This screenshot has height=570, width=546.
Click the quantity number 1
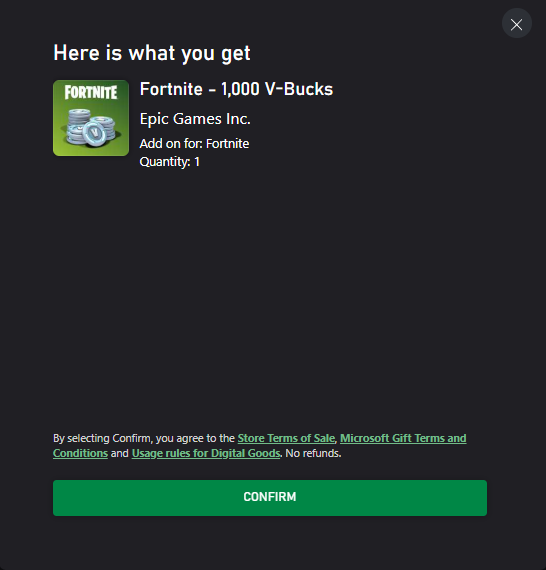197,162
